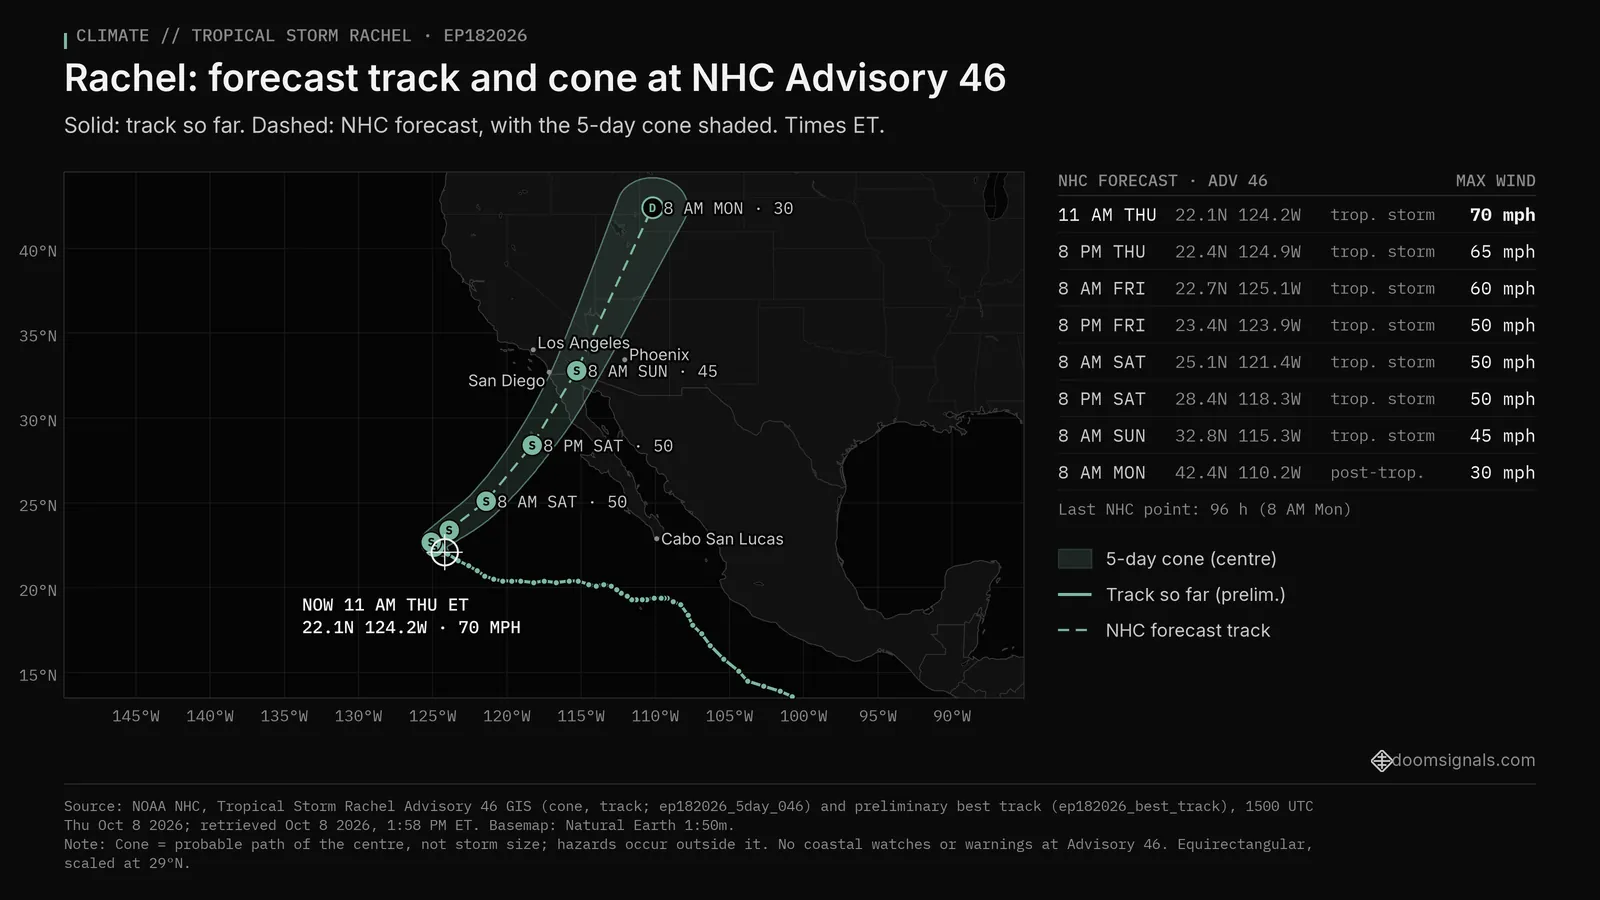The image size is (1600, 900).
Task: Click the MAX WIND column header
Action: pyautogui.click(x=1495, y=181)
